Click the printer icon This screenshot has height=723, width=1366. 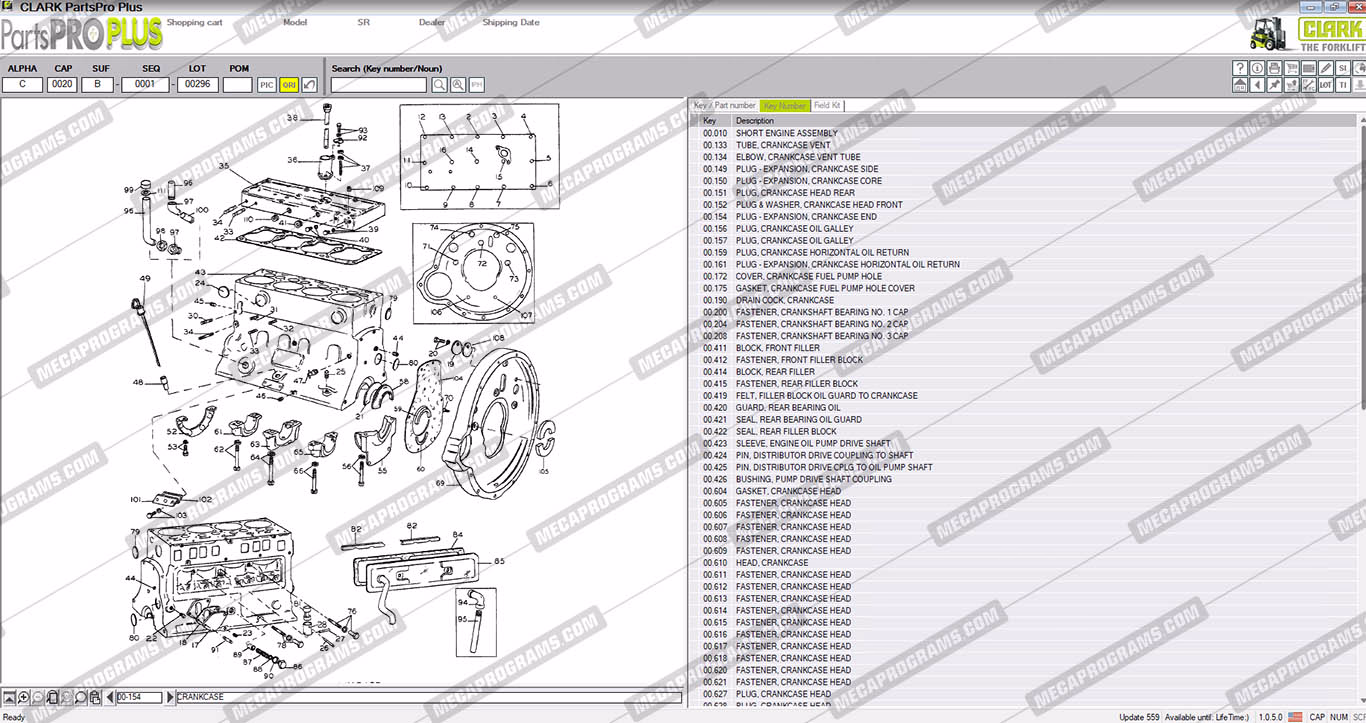point(1274,68)
